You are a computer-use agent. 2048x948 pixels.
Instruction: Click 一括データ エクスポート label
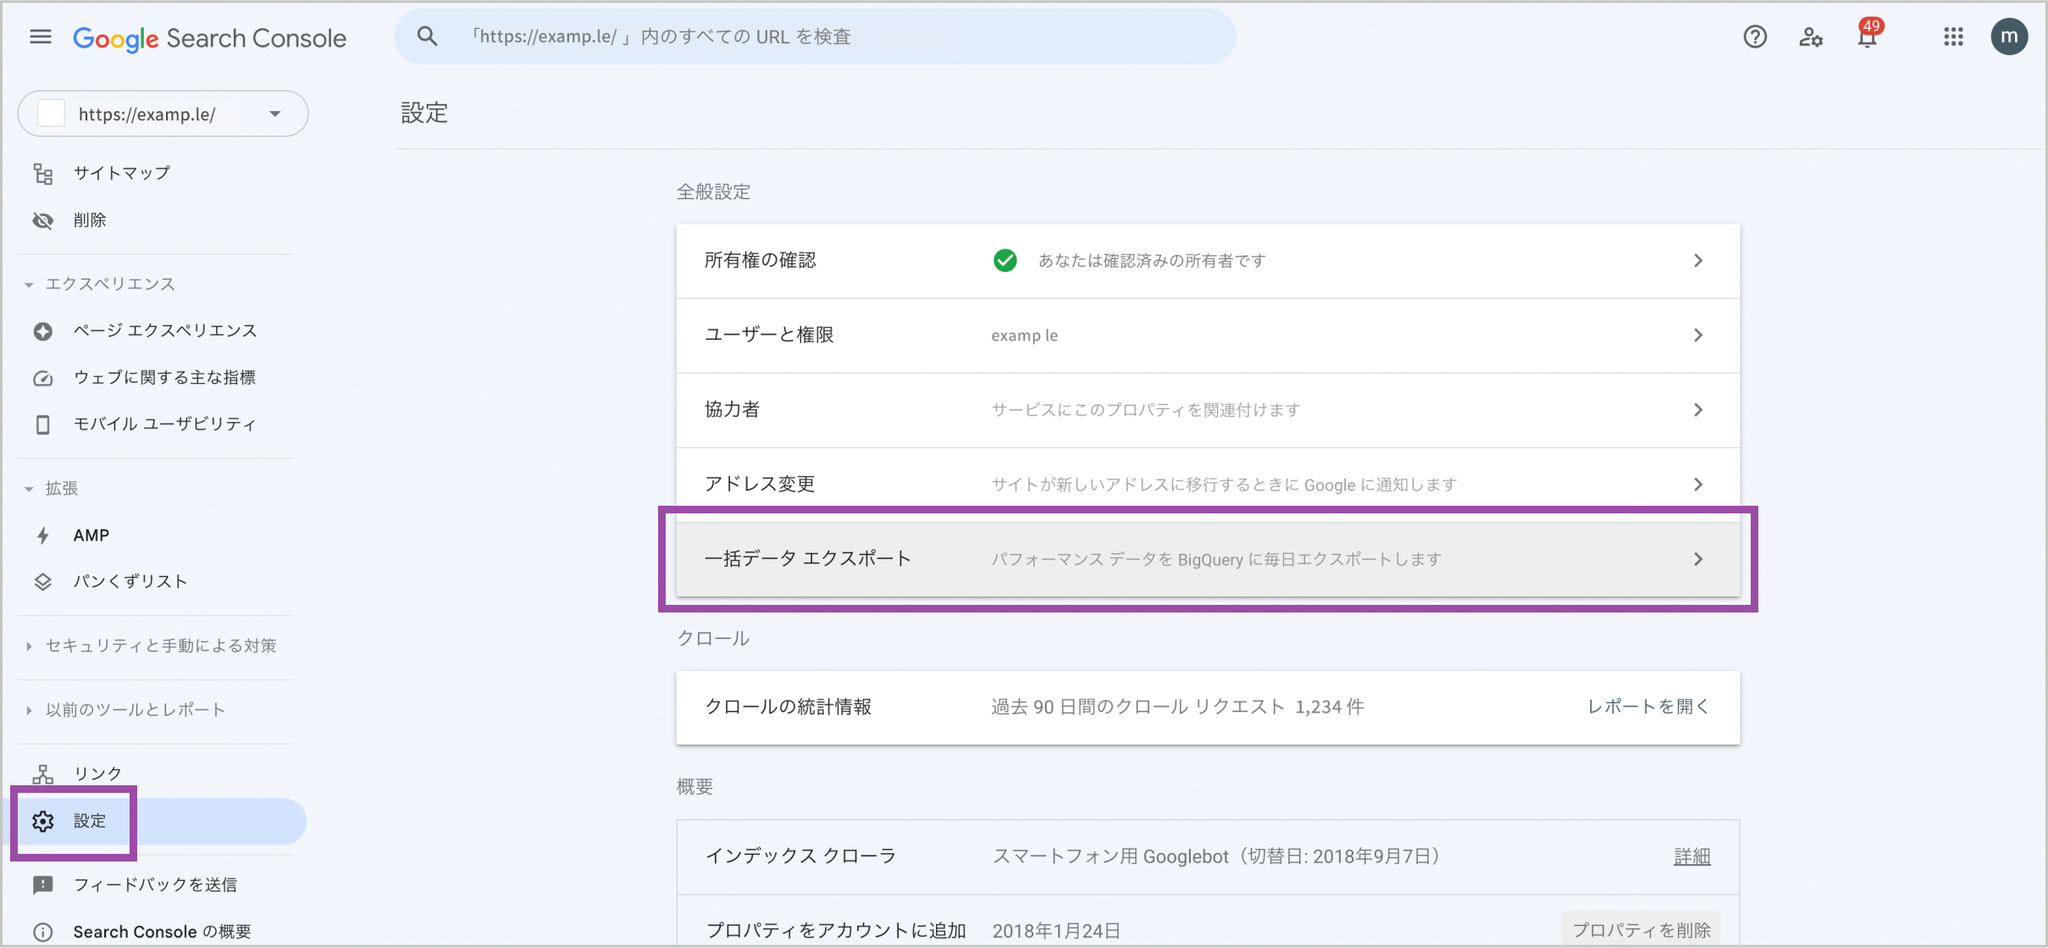click(x=808, y=558)
